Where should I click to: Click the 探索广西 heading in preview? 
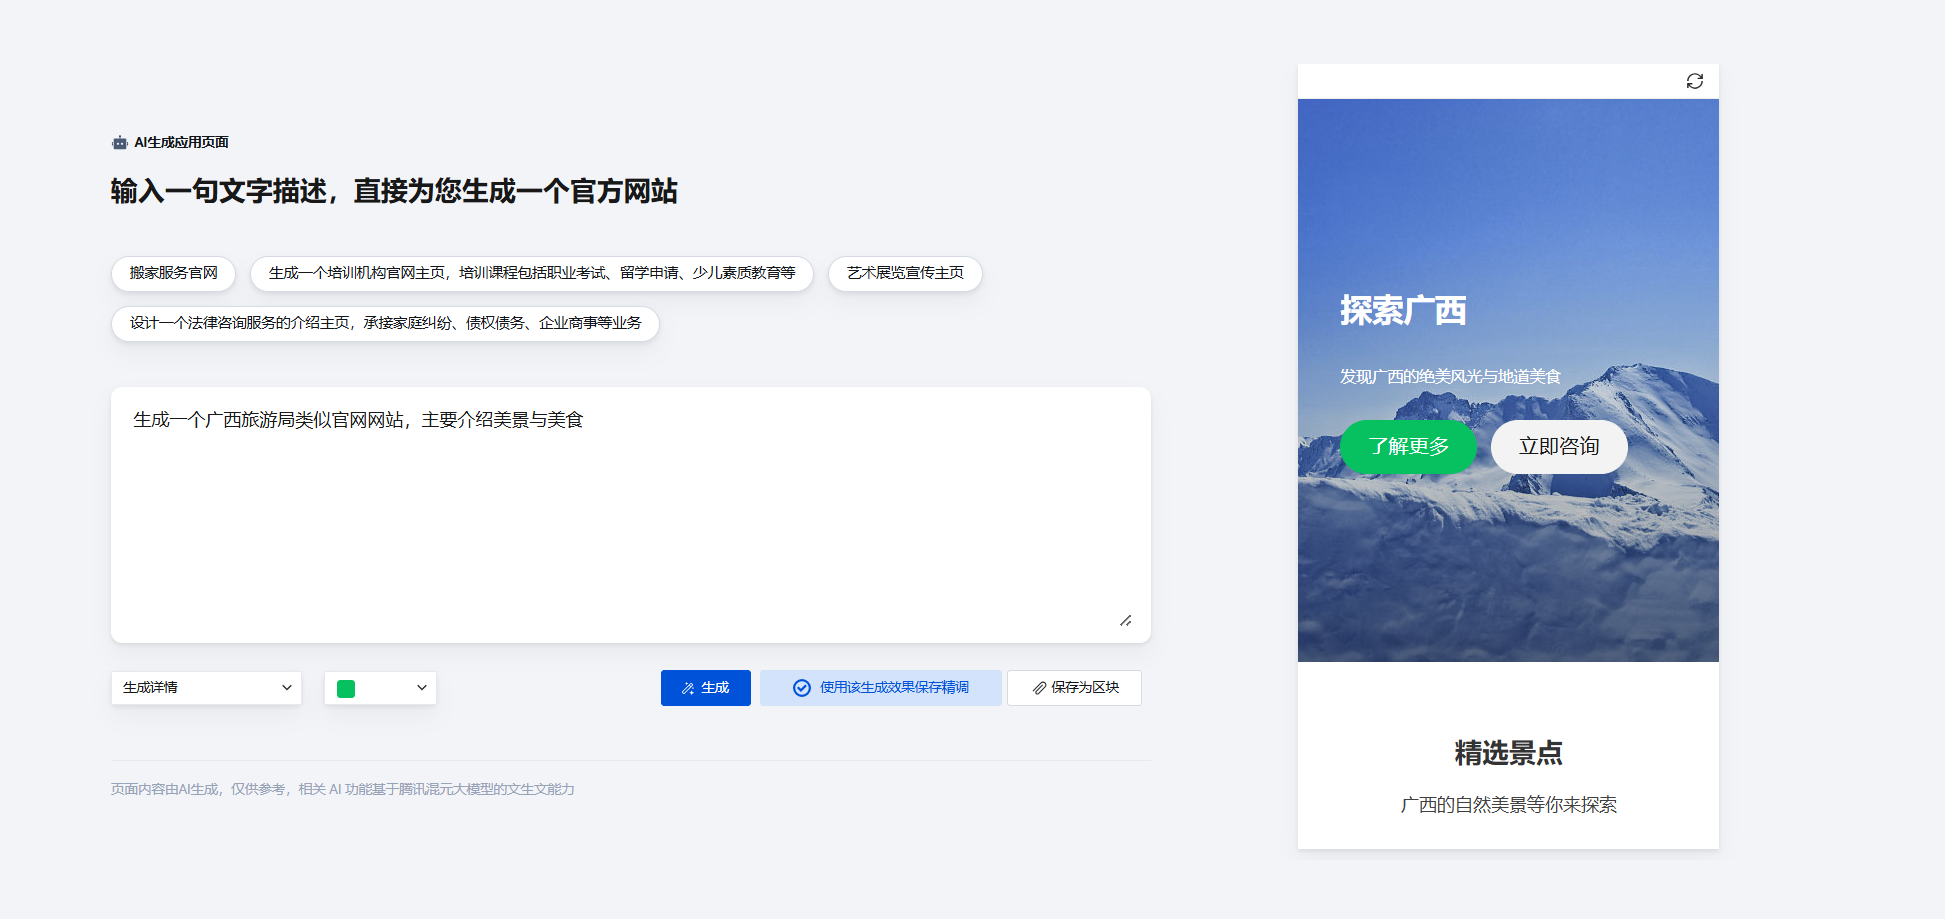point(1403,311)
